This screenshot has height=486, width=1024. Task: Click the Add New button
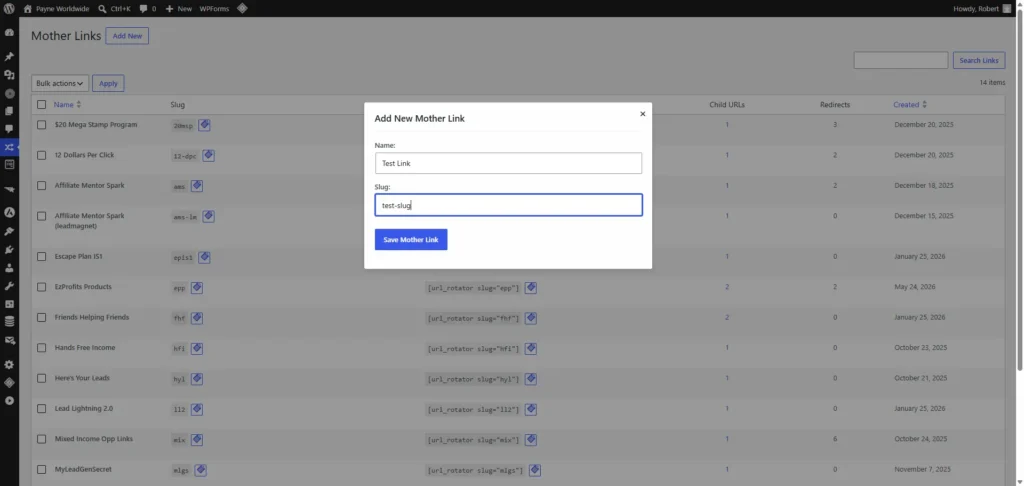coord(127,36)
